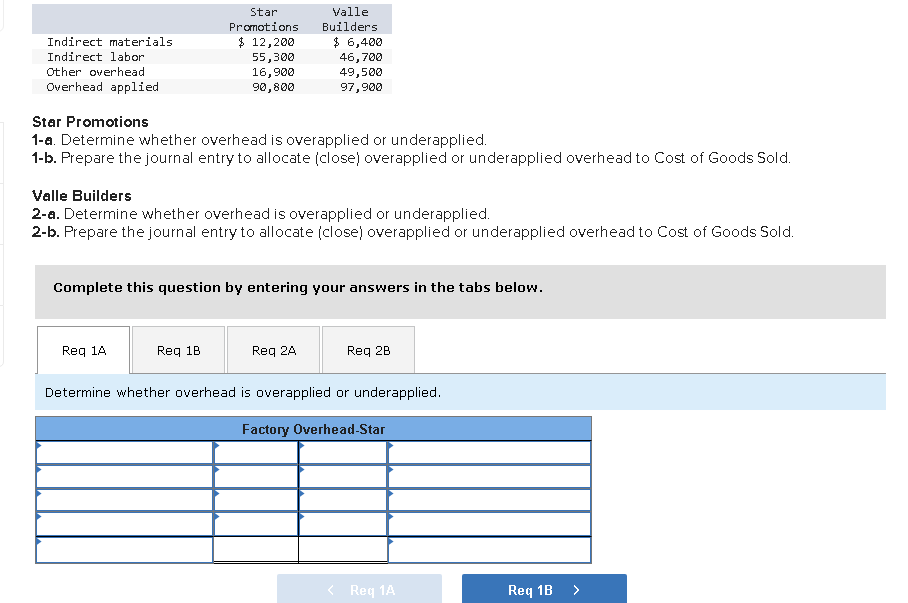Select the Req 1A tab

pyautogui.click(x=83, y=349)
